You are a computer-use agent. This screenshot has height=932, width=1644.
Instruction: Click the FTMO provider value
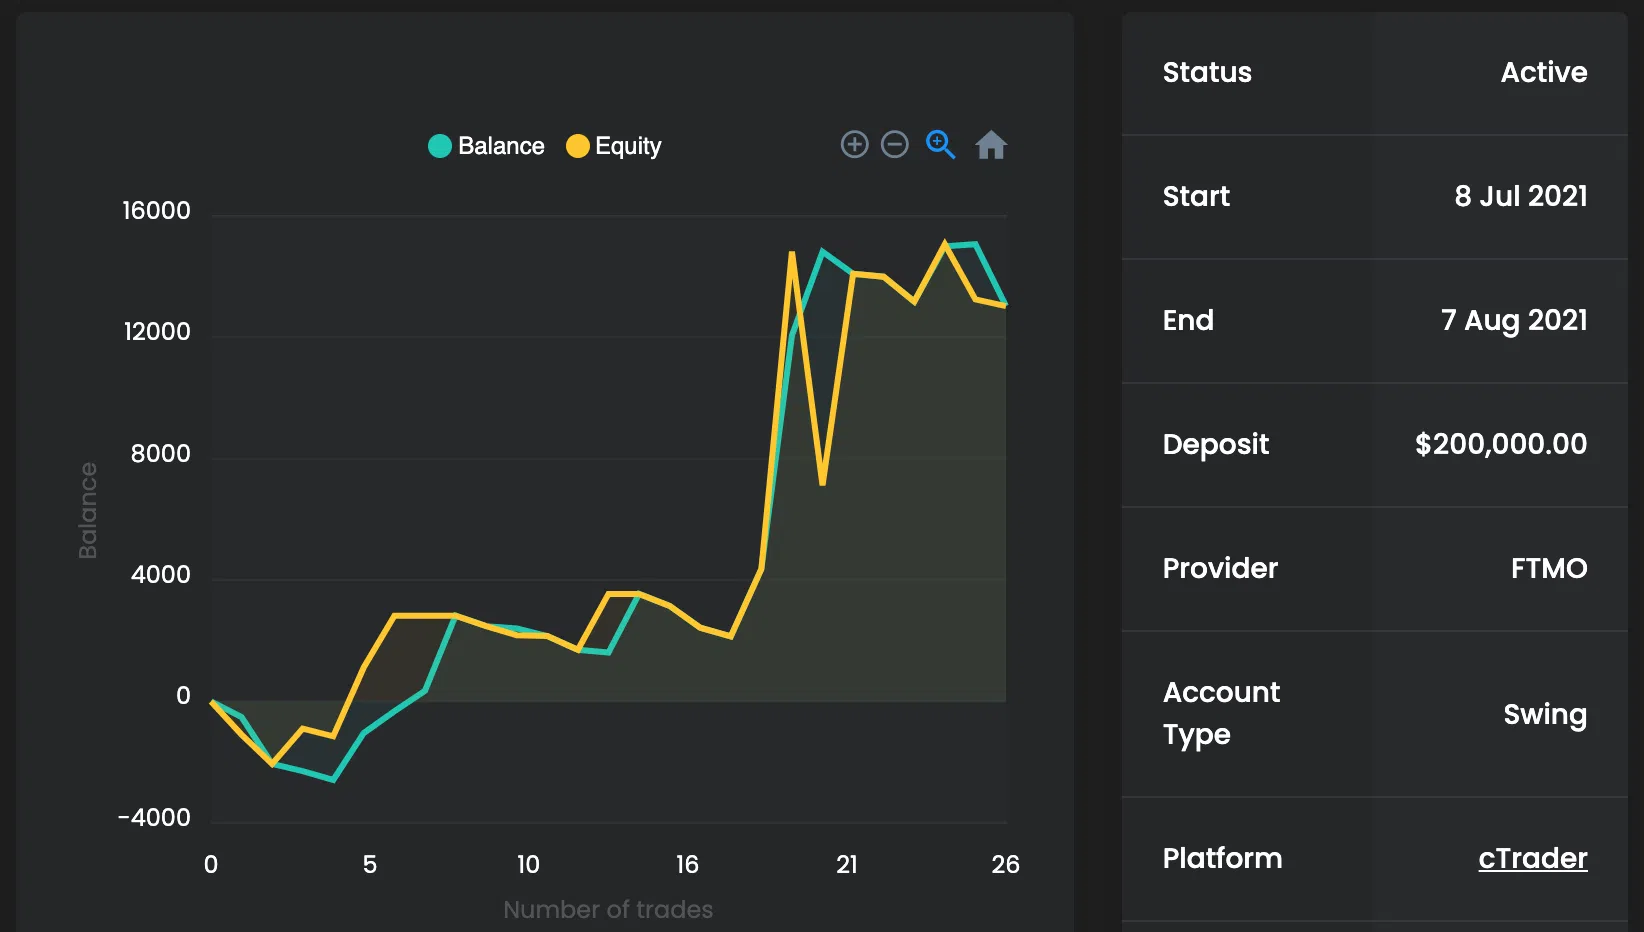tap(1548, 568)
